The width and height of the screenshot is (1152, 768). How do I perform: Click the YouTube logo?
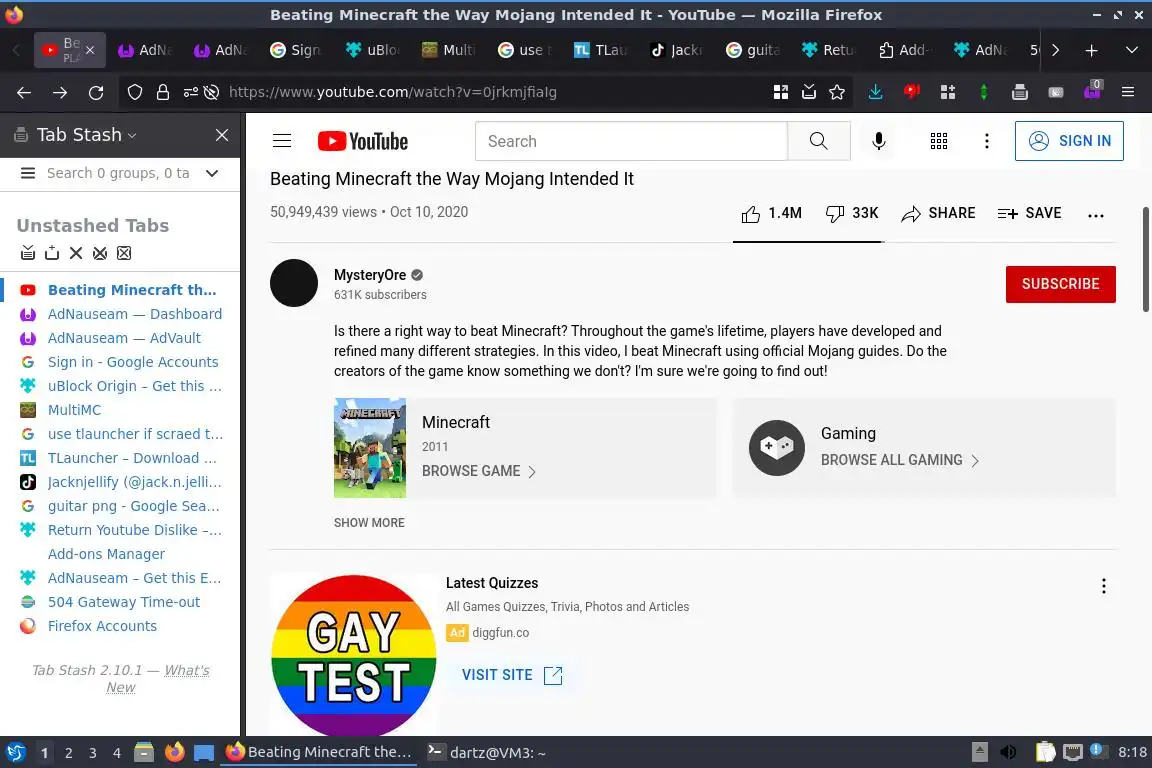[x=362, y=141]
